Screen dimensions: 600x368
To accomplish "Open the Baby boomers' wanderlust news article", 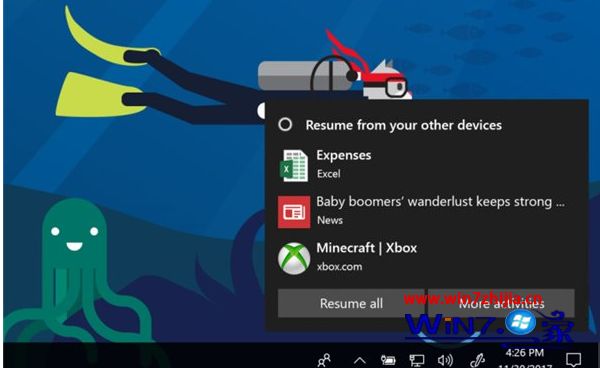I will [x=440, y=202].
